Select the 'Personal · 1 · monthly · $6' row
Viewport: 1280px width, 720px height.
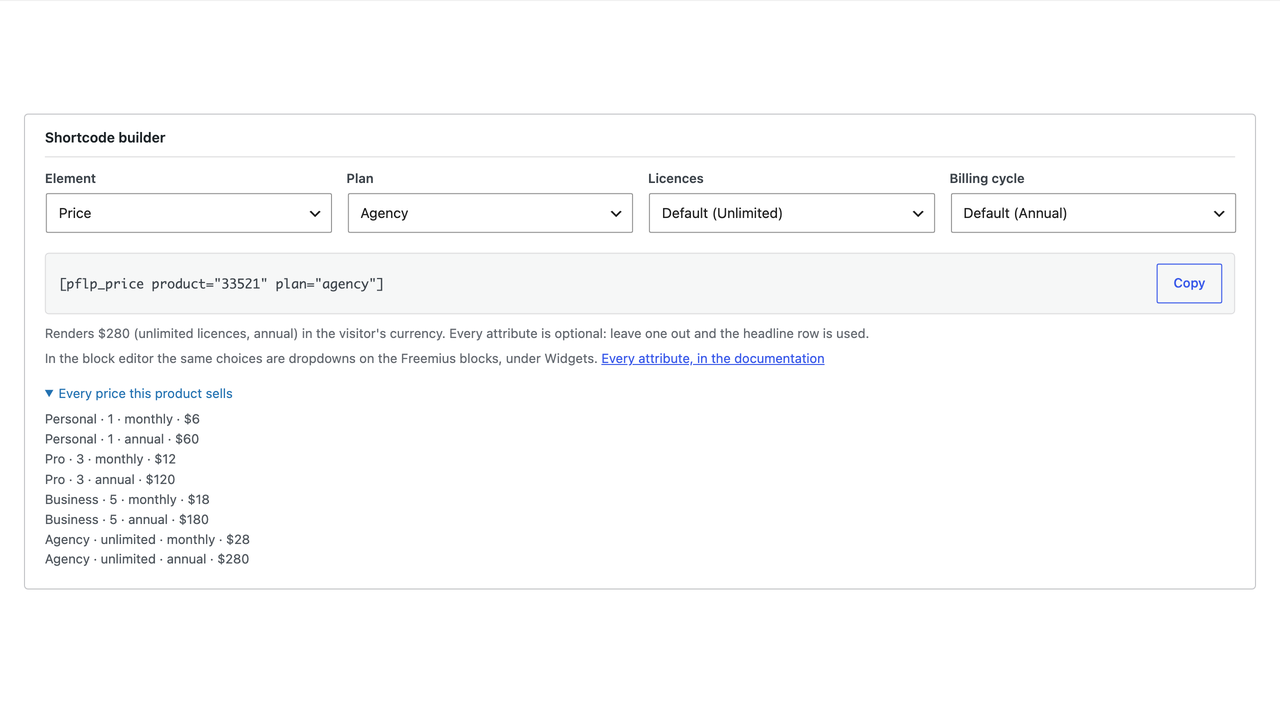[122, 419]
